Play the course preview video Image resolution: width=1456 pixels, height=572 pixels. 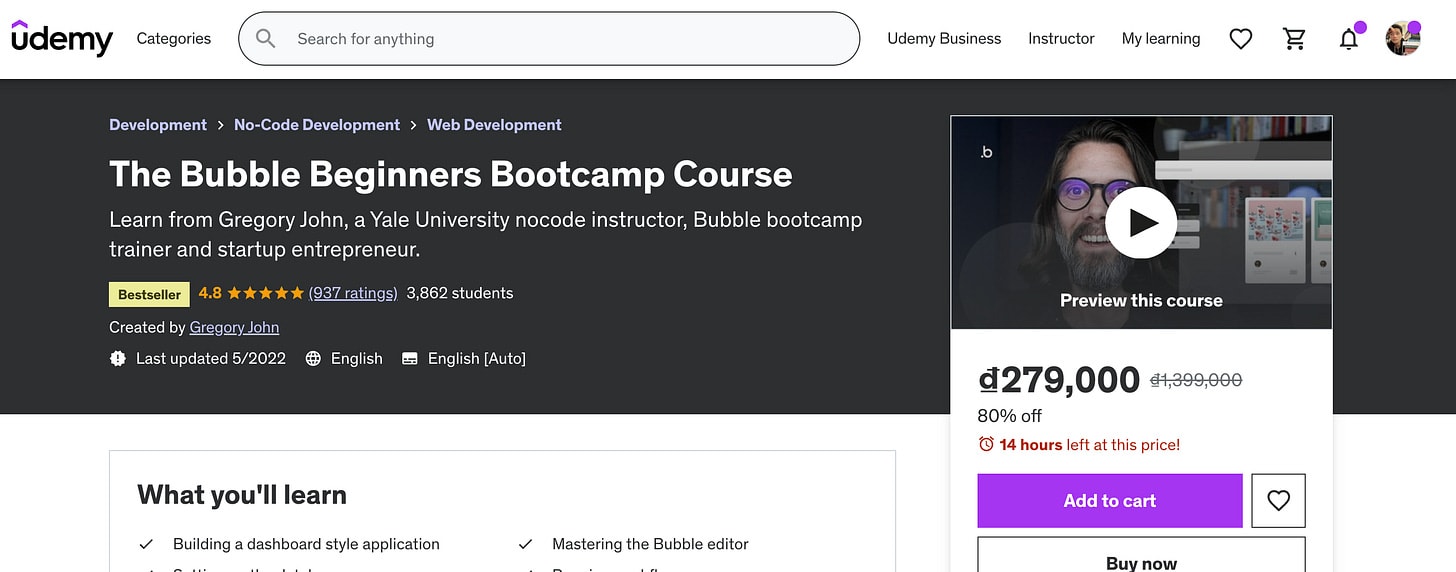tap(1141, 223)
